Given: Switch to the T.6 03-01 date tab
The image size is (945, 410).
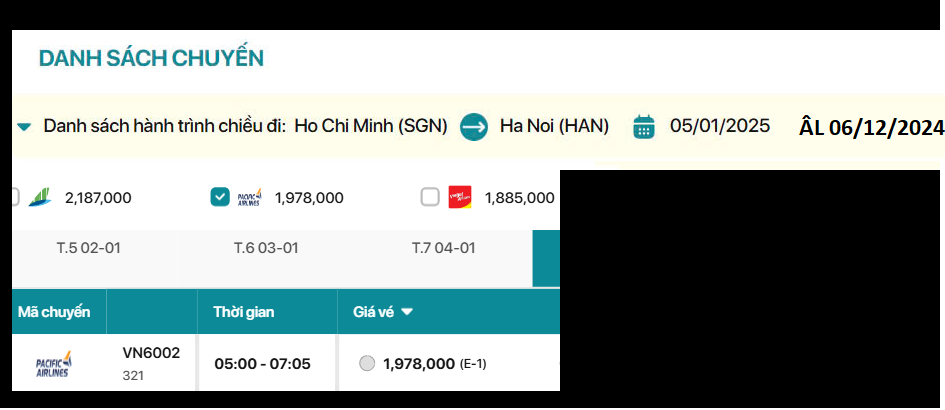Looking at the screenshot, I should (265, 248).
